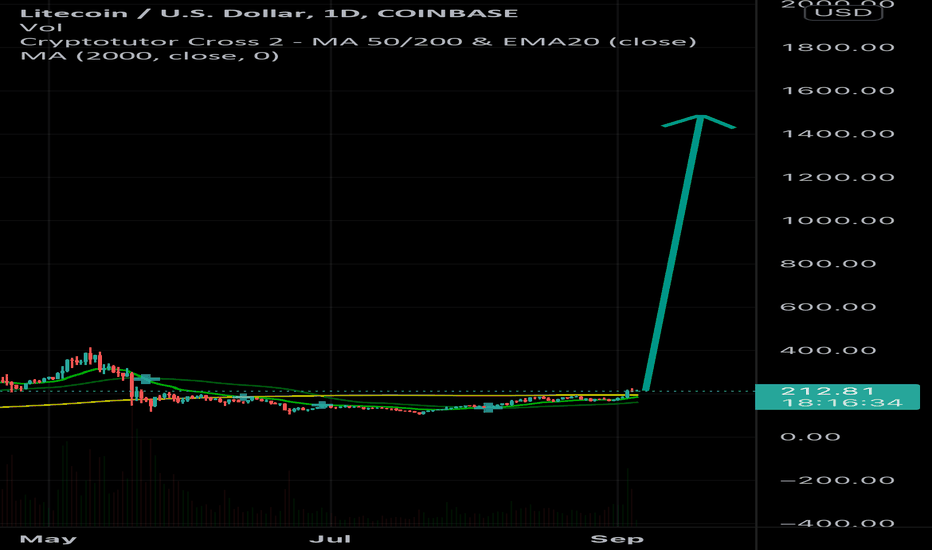Open the USD currency selector
The image size is (932, 550).
pyautogui.click(x=843, y=12)
